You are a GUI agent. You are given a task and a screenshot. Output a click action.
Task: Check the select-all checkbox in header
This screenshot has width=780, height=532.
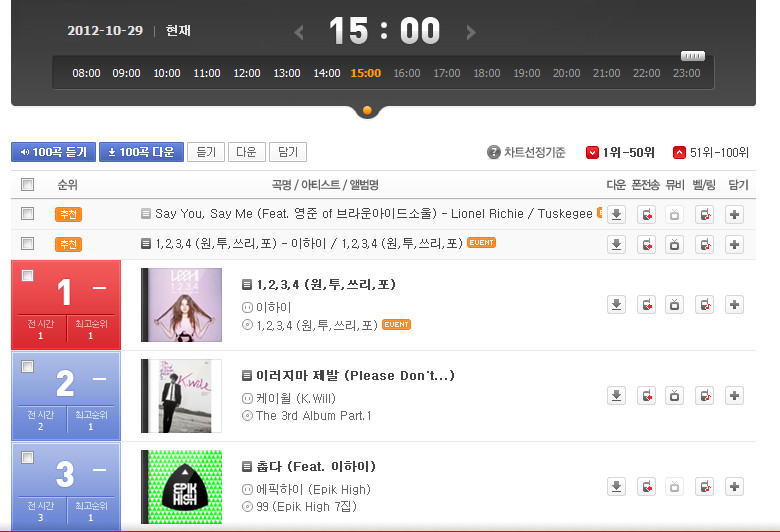click(27, 185)
